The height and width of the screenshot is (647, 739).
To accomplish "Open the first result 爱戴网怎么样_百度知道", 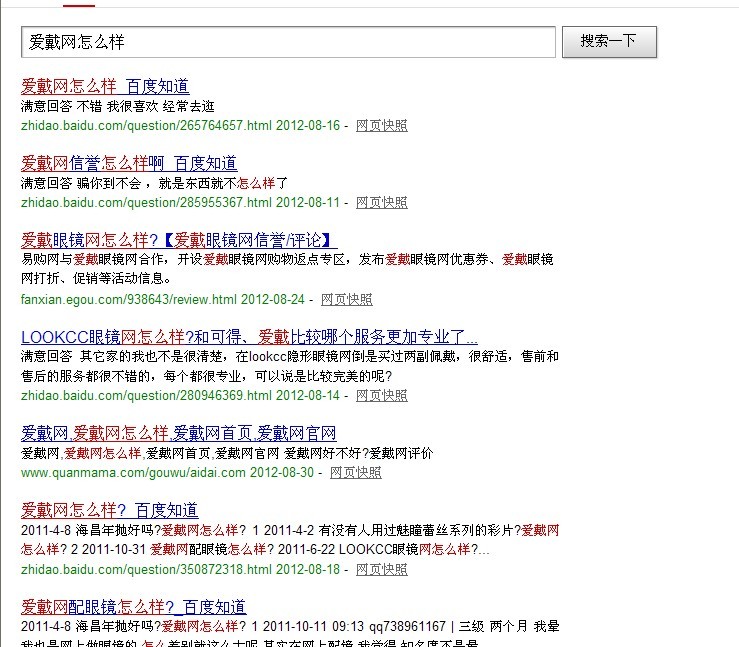I will [x=105, y=86].
